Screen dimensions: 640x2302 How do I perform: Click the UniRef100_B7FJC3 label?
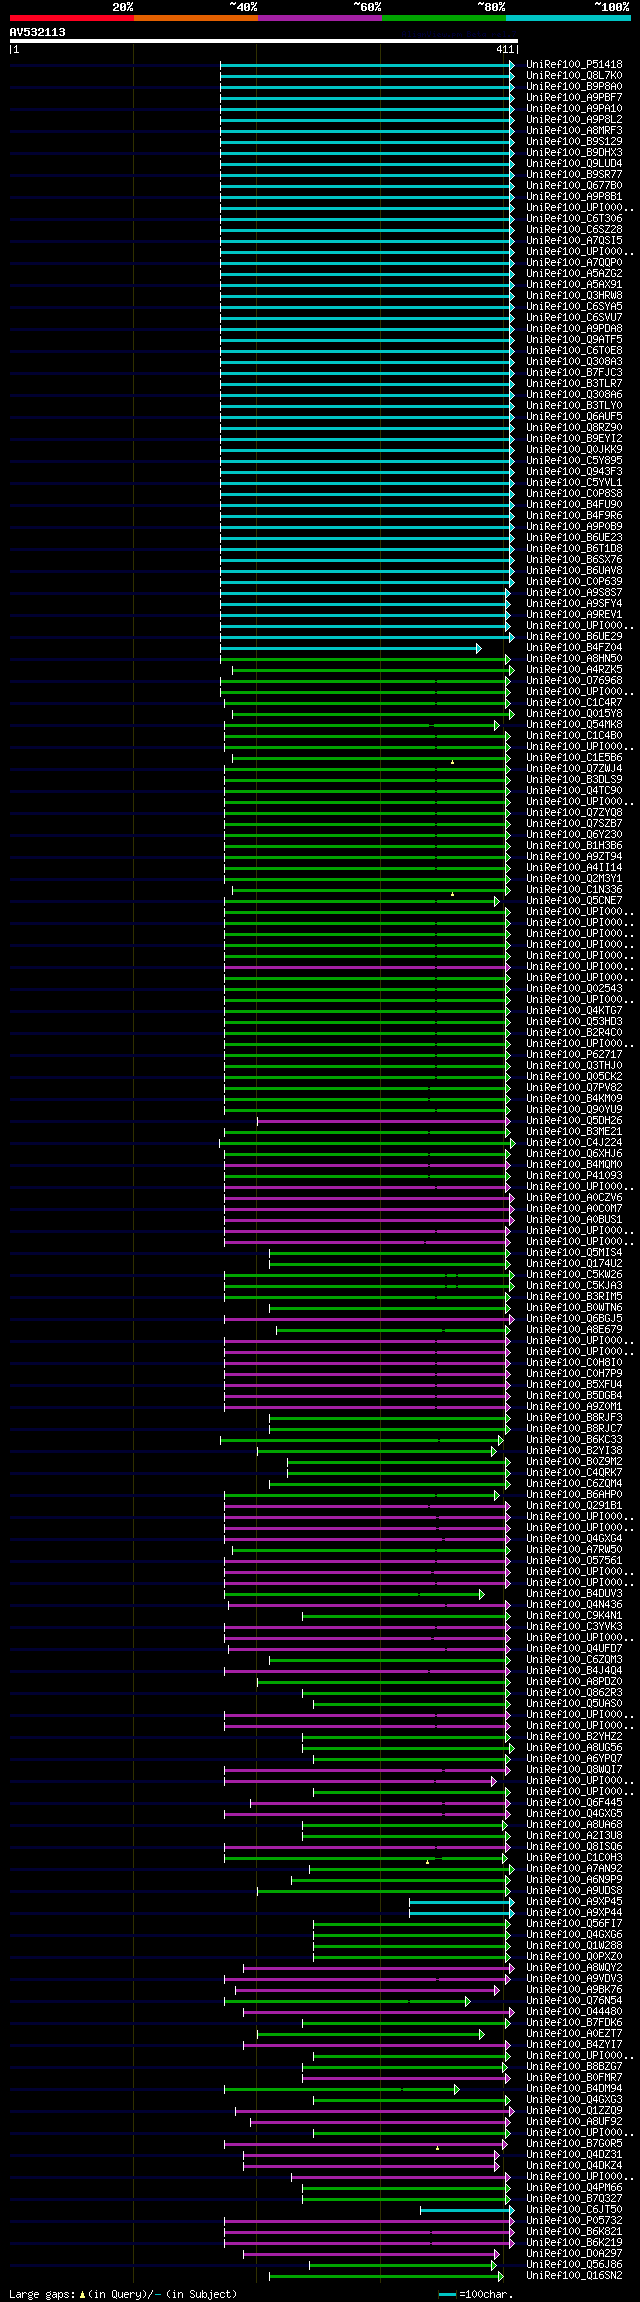(574, 373)
